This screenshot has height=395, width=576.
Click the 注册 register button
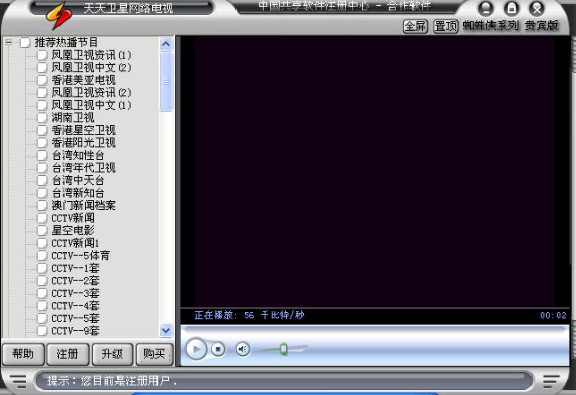68,354
